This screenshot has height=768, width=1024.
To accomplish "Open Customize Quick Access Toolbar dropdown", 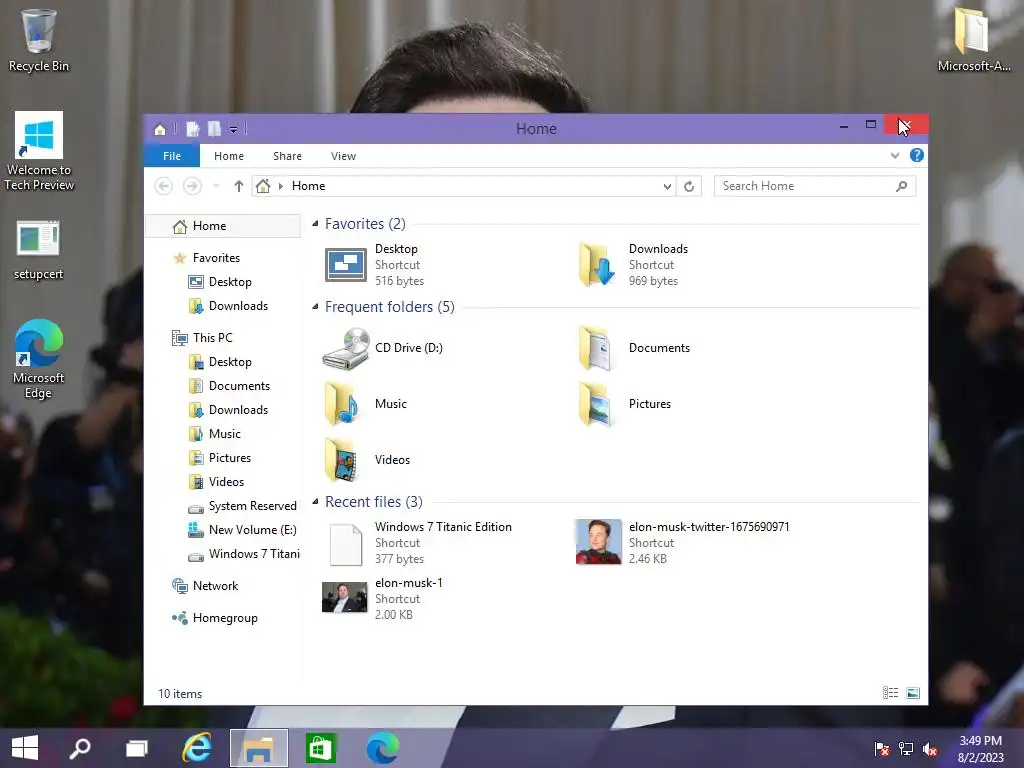I will pyautogui.click(x=233, y=129).
